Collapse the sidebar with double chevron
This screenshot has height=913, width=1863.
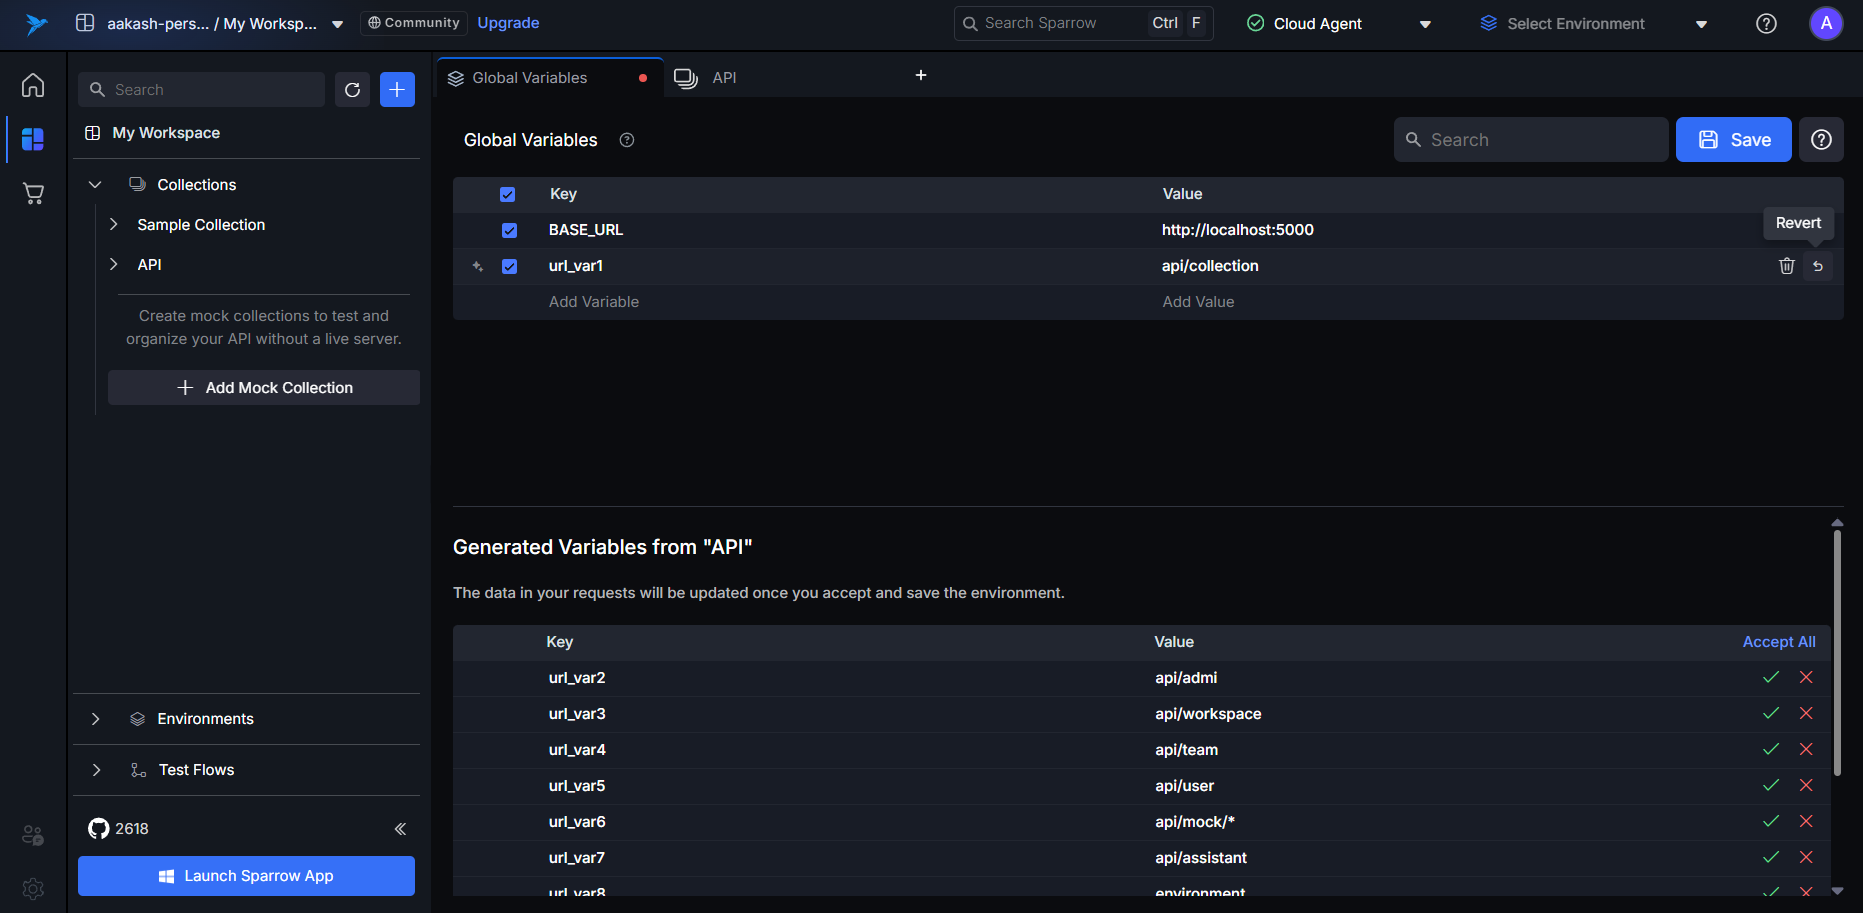[x=400, y=829]
